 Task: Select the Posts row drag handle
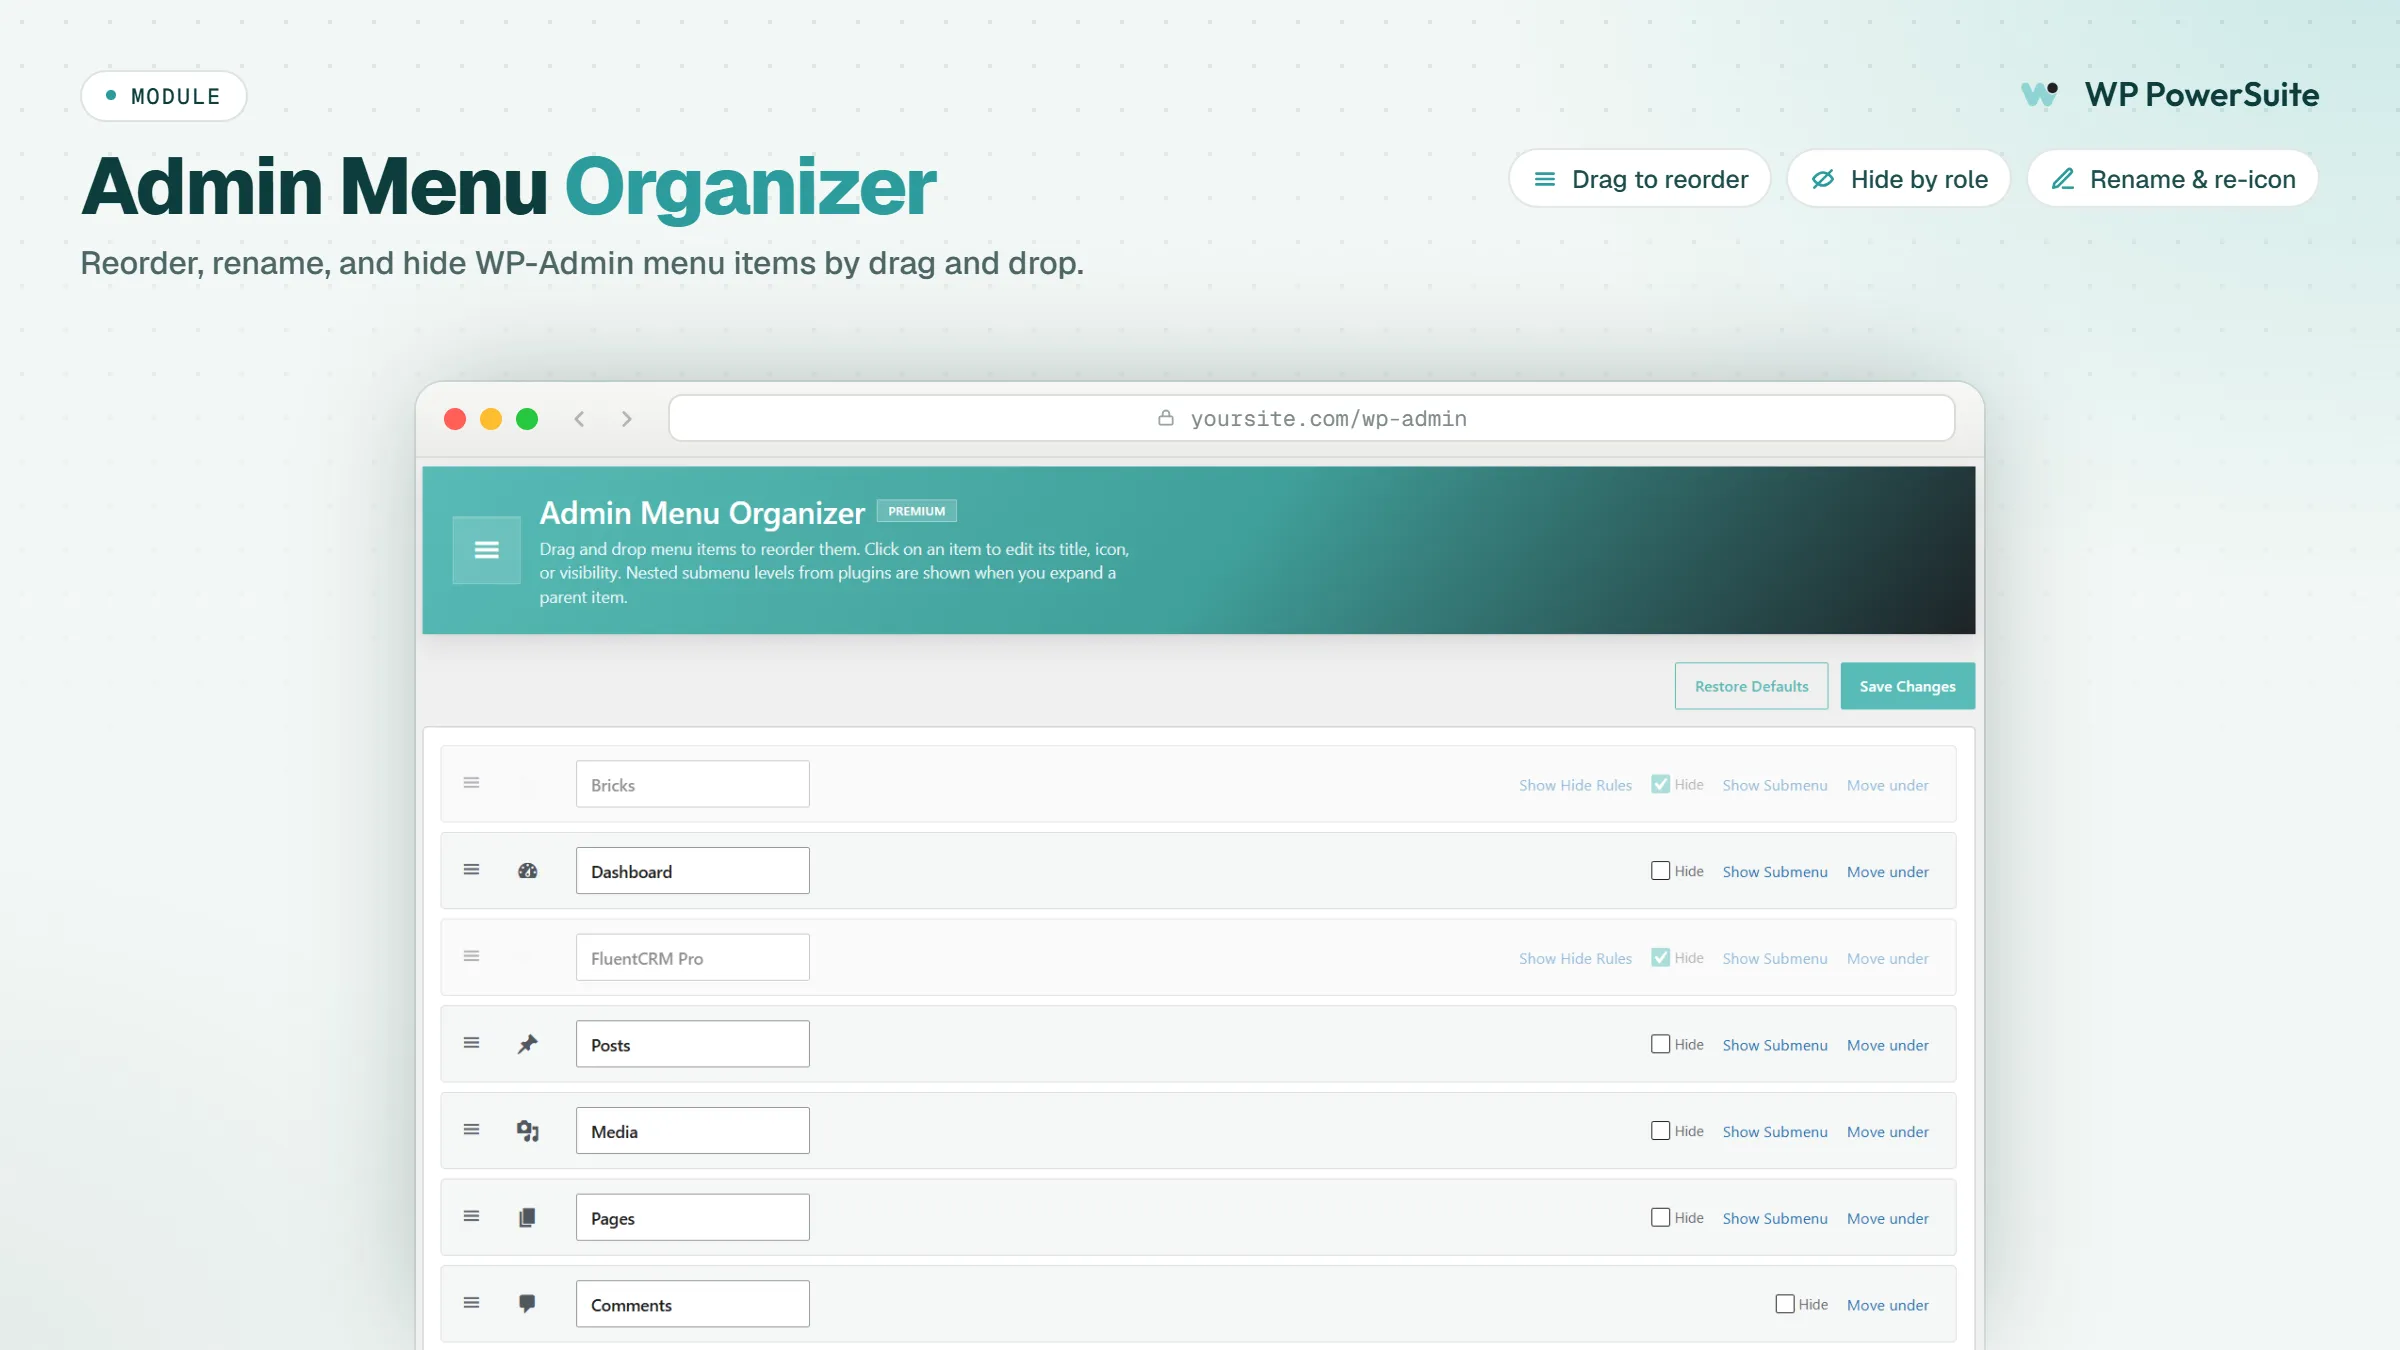[x=471, y=1043]
